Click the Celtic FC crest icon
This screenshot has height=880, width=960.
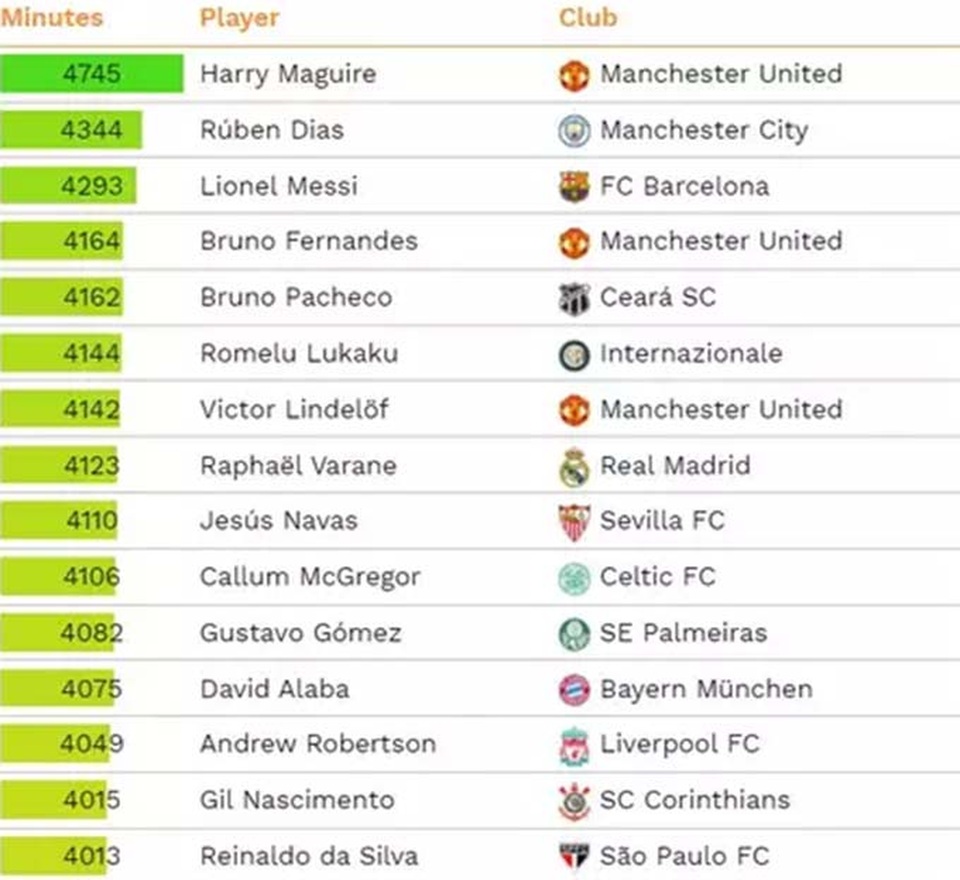point(574,578)
